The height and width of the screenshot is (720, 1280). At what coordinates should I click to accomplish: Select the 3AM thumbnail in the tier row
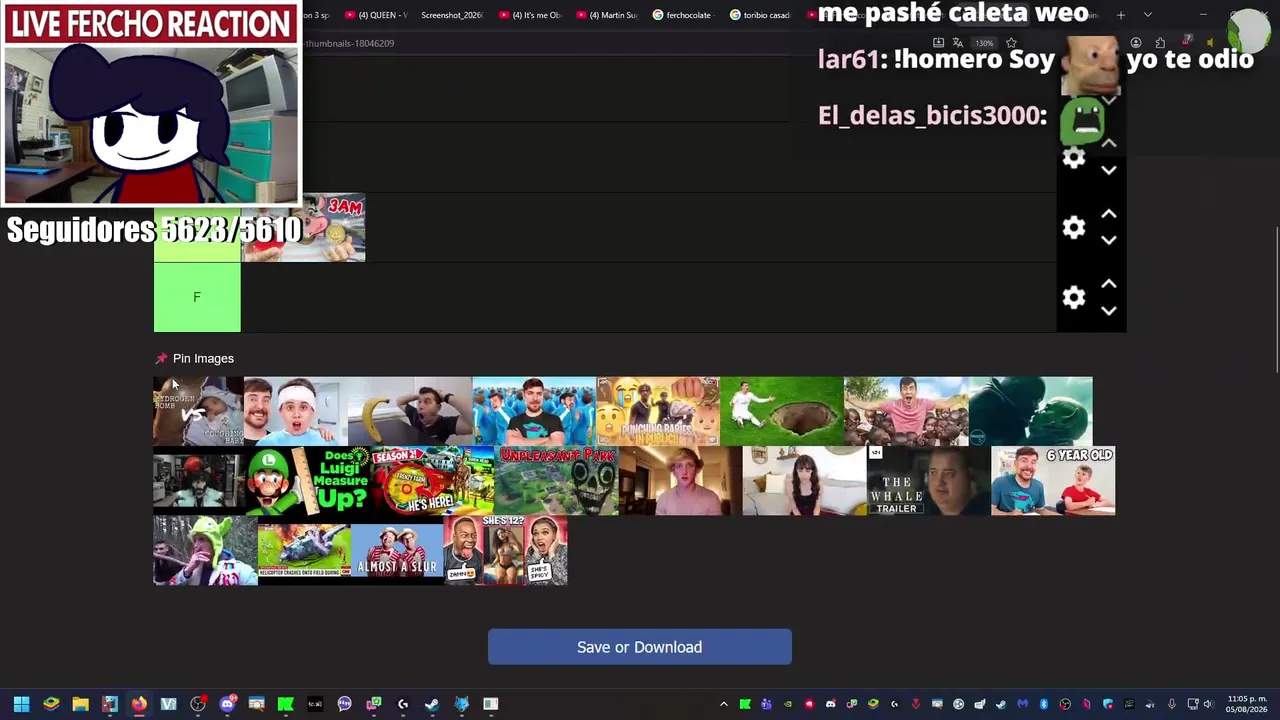click(x=304, y=228)
